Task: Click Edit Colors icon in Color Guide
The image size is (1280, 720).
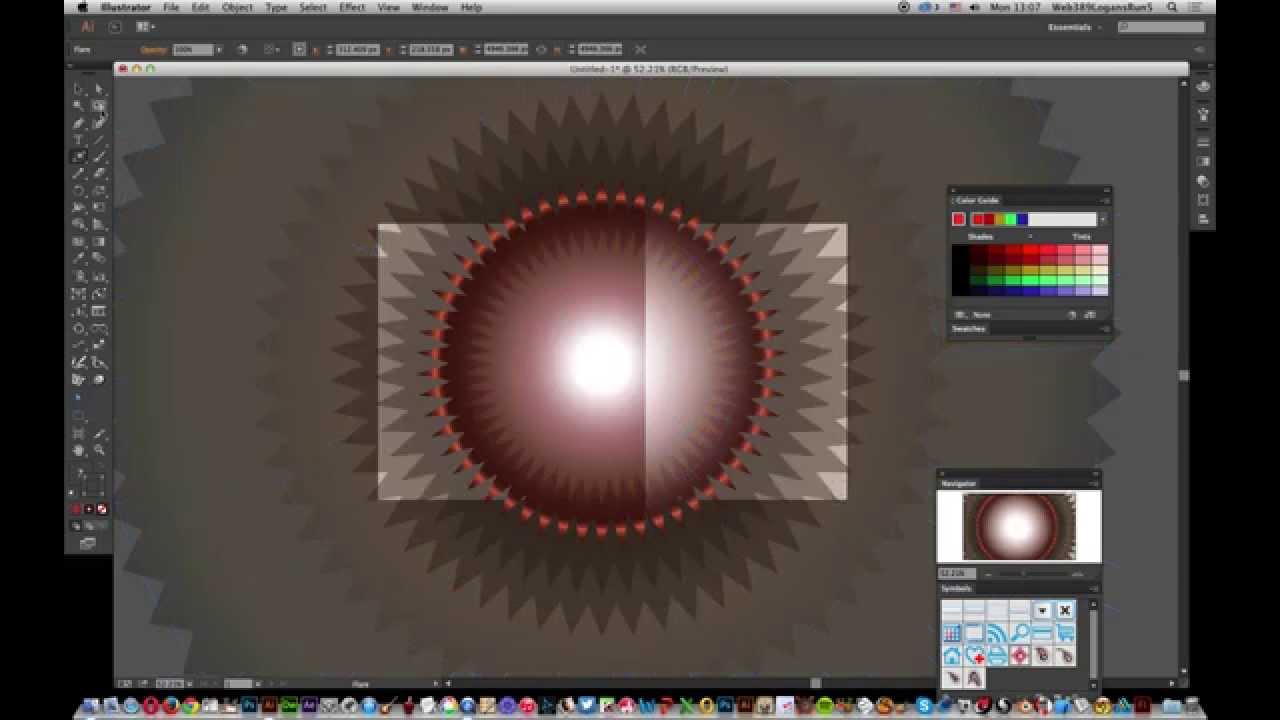Action: coord(1072,315)
